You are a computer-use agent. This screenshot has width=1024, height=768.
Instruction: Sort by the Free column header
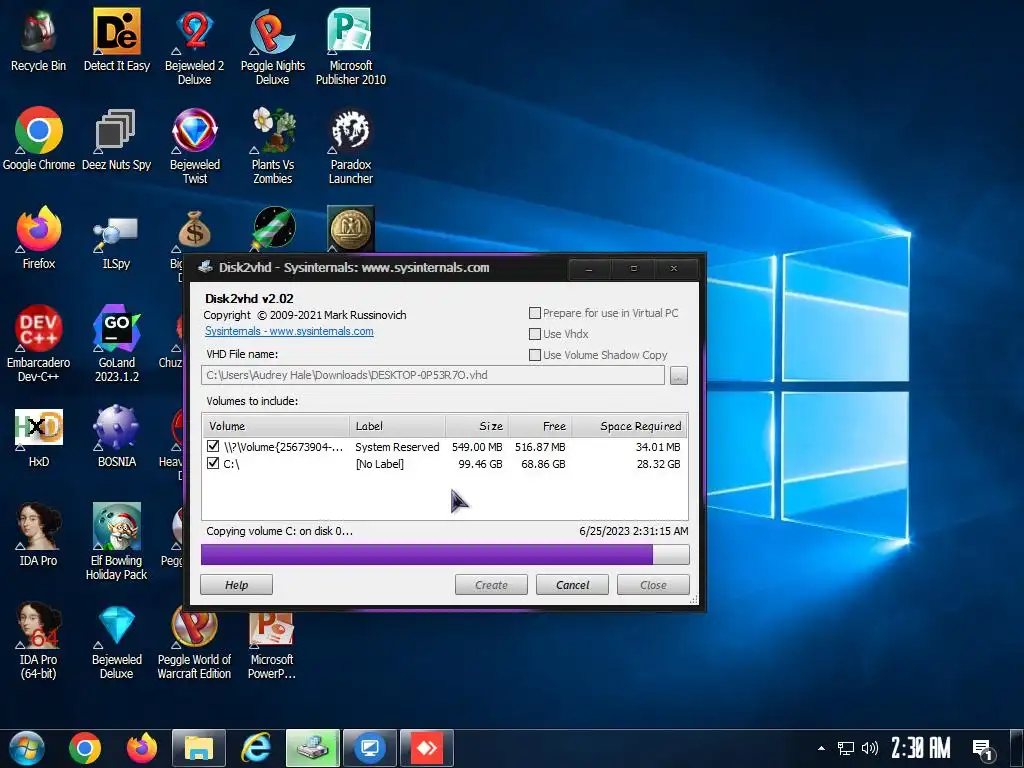[x=540, y=426]
